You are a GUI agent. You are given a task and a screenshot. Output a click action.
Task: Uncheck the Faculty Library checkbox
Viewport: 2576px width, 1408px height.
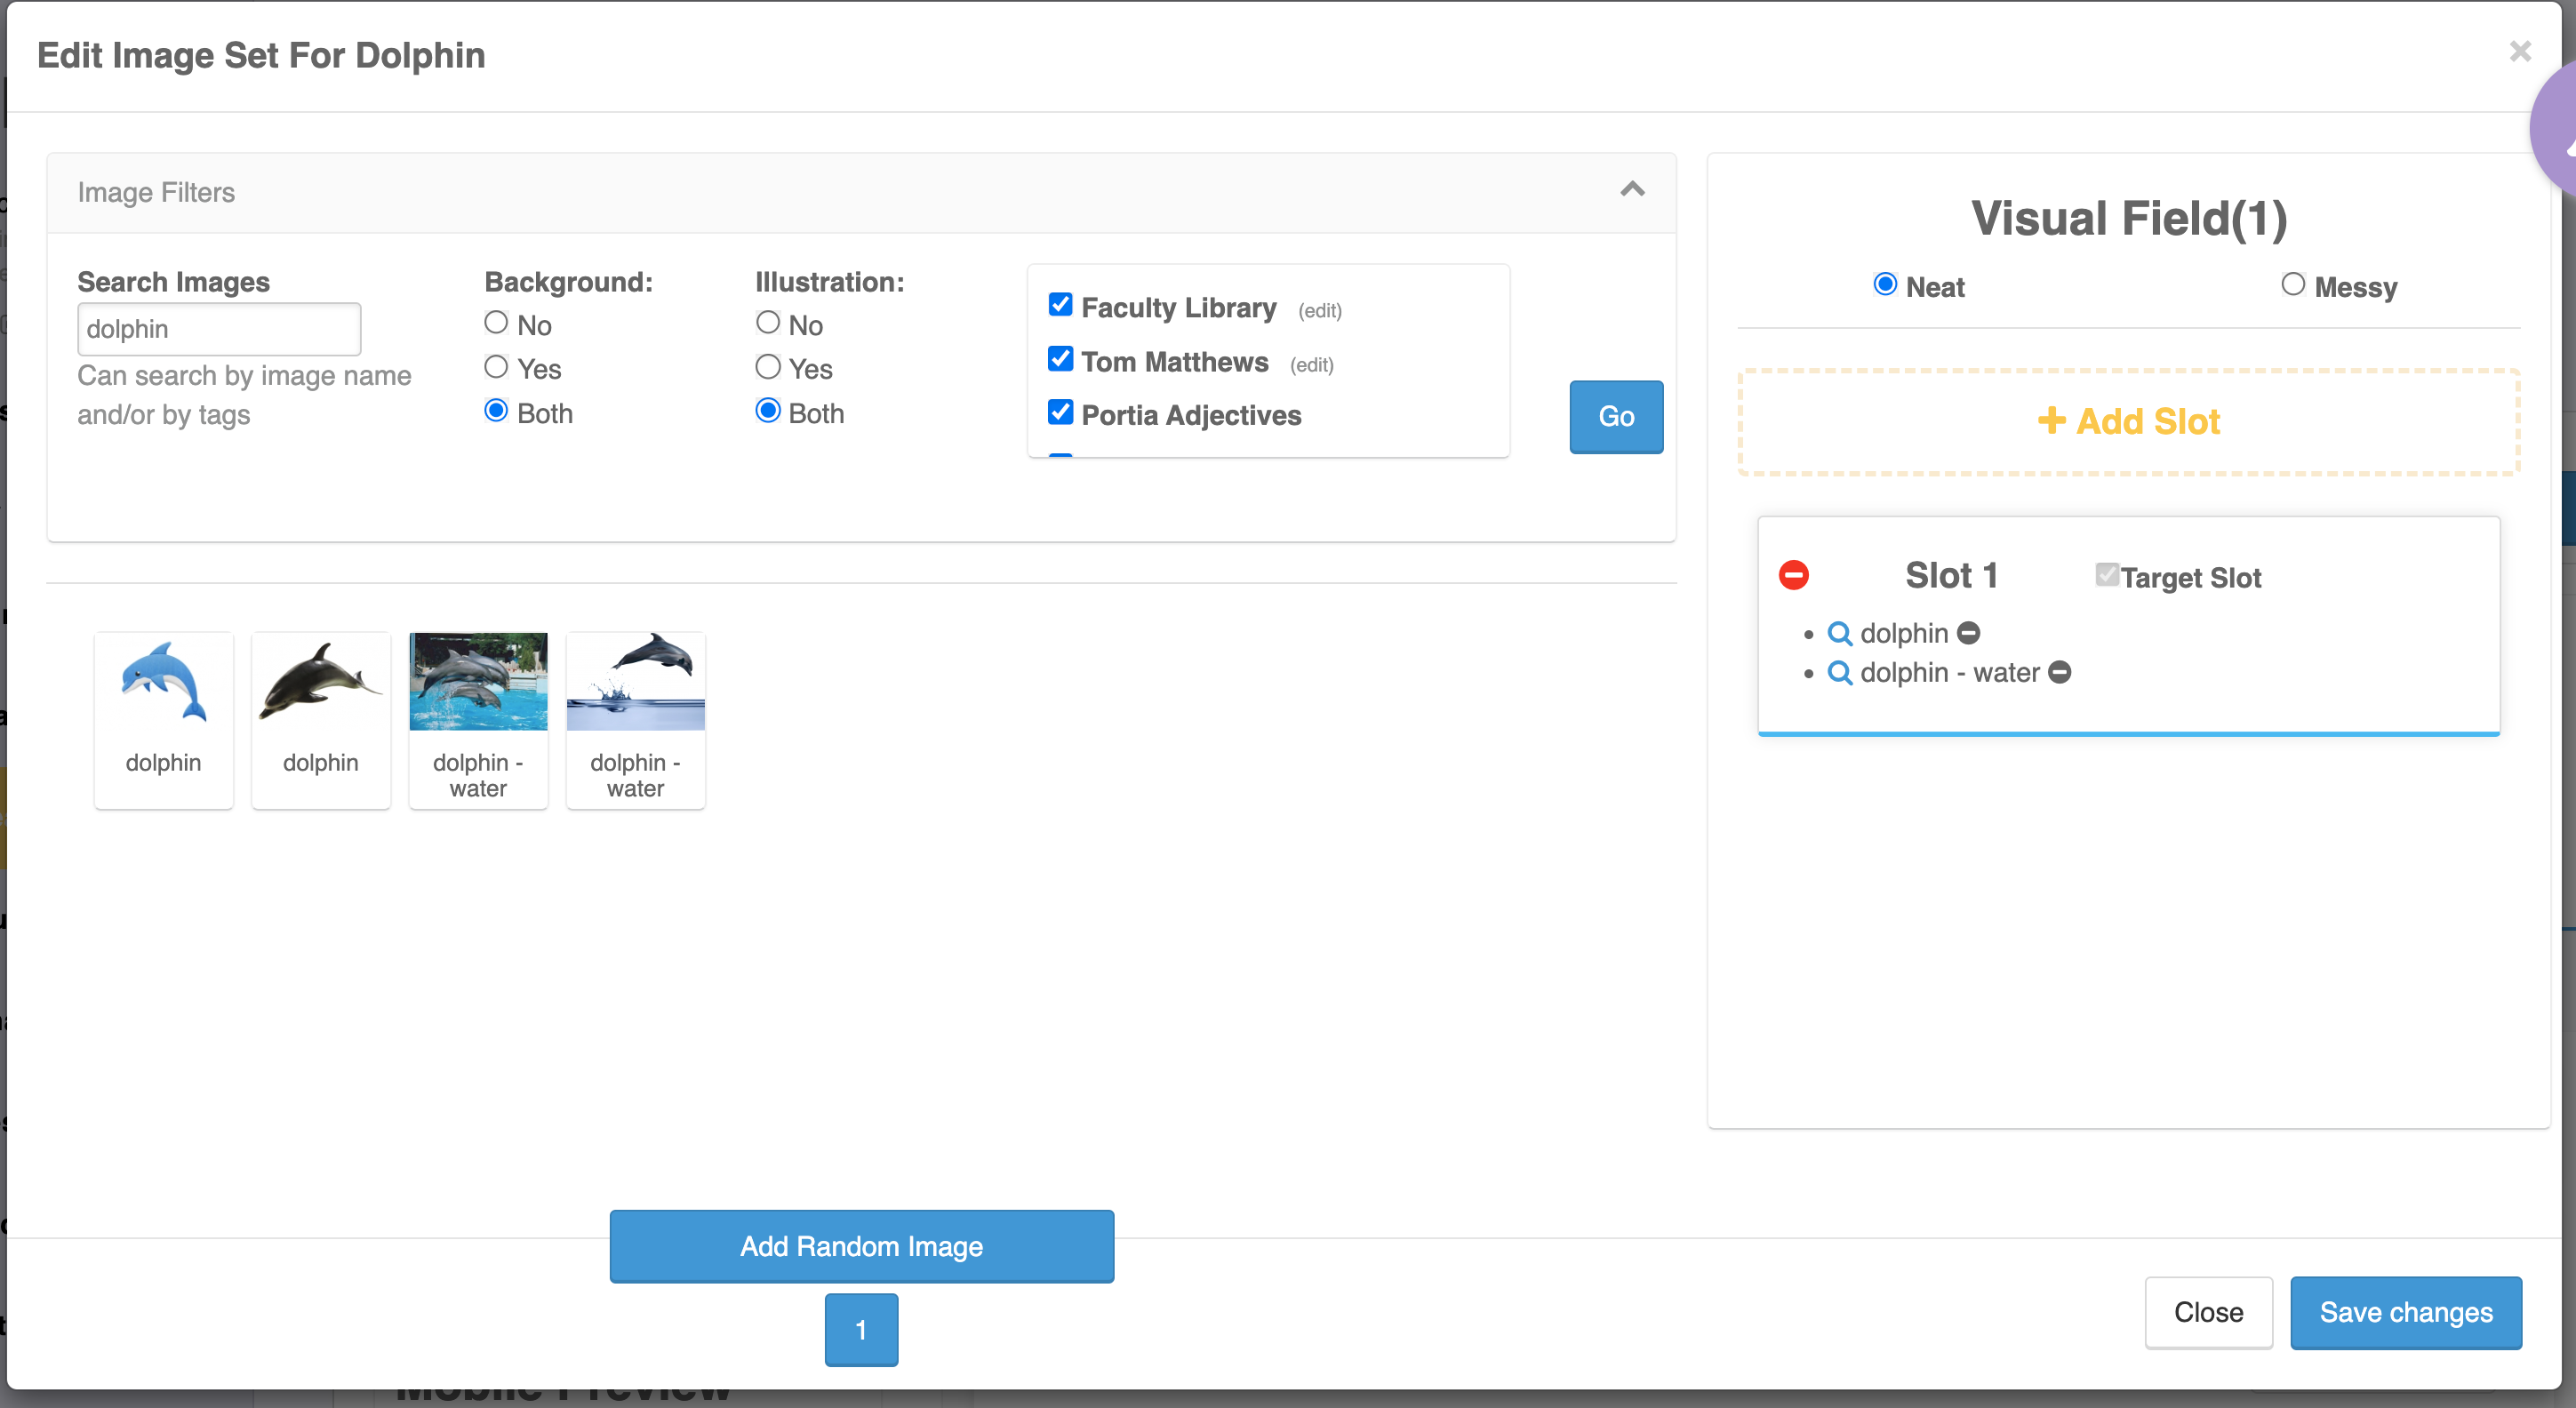(x=1060, y=305)
